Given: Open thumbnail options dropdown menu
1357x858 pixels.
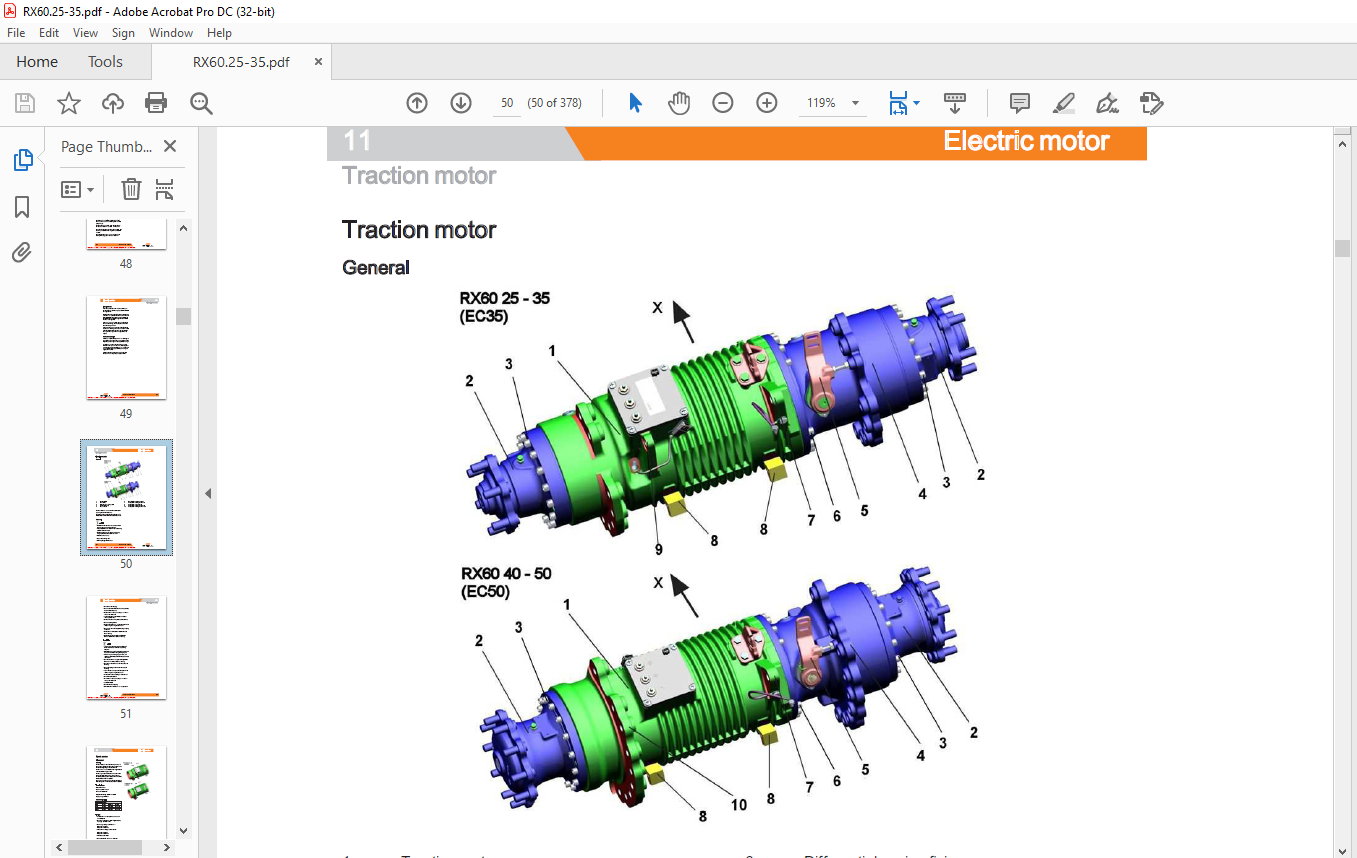Looking at the screenshot, I should point(77,189).
